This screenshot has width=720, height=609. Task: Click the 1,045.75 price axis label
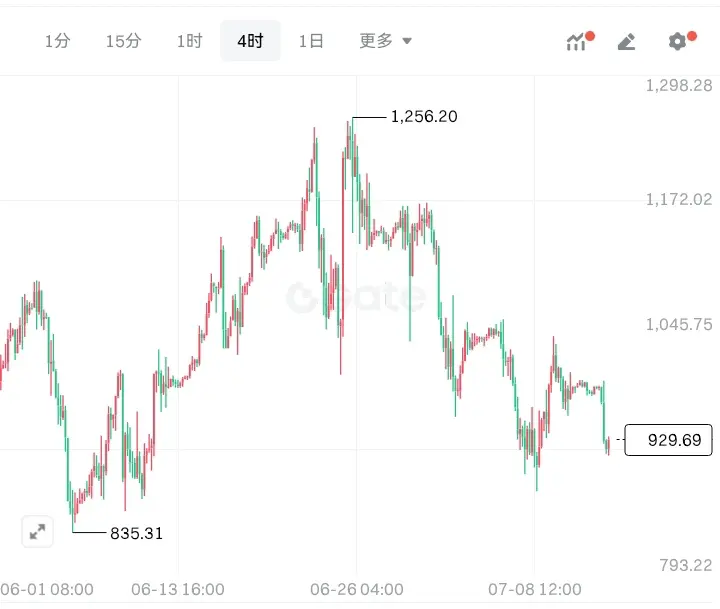point(679,325)
